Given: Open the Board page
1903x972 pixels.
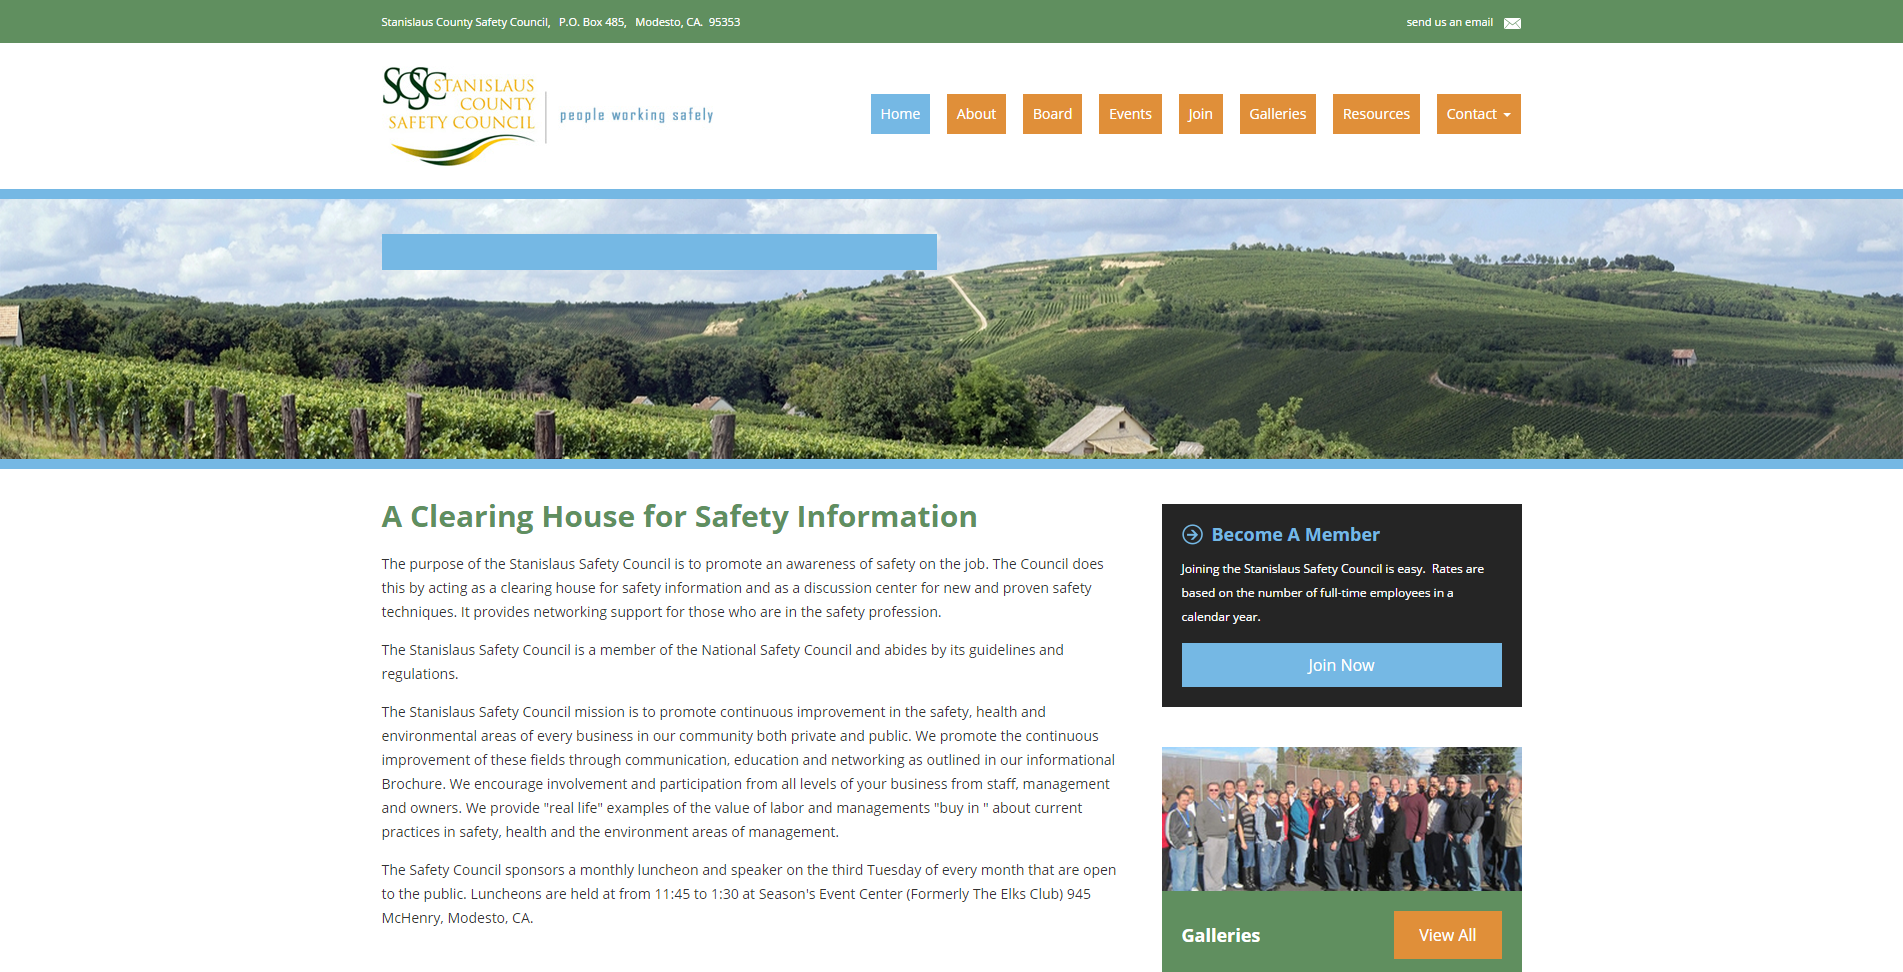Looking at the screenshot, I should pos(1052,114).
